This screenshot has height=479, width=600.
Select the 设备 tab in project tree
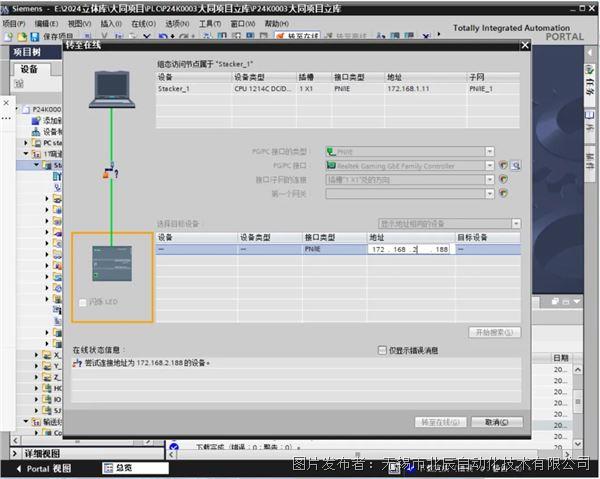tap(30, 69)
